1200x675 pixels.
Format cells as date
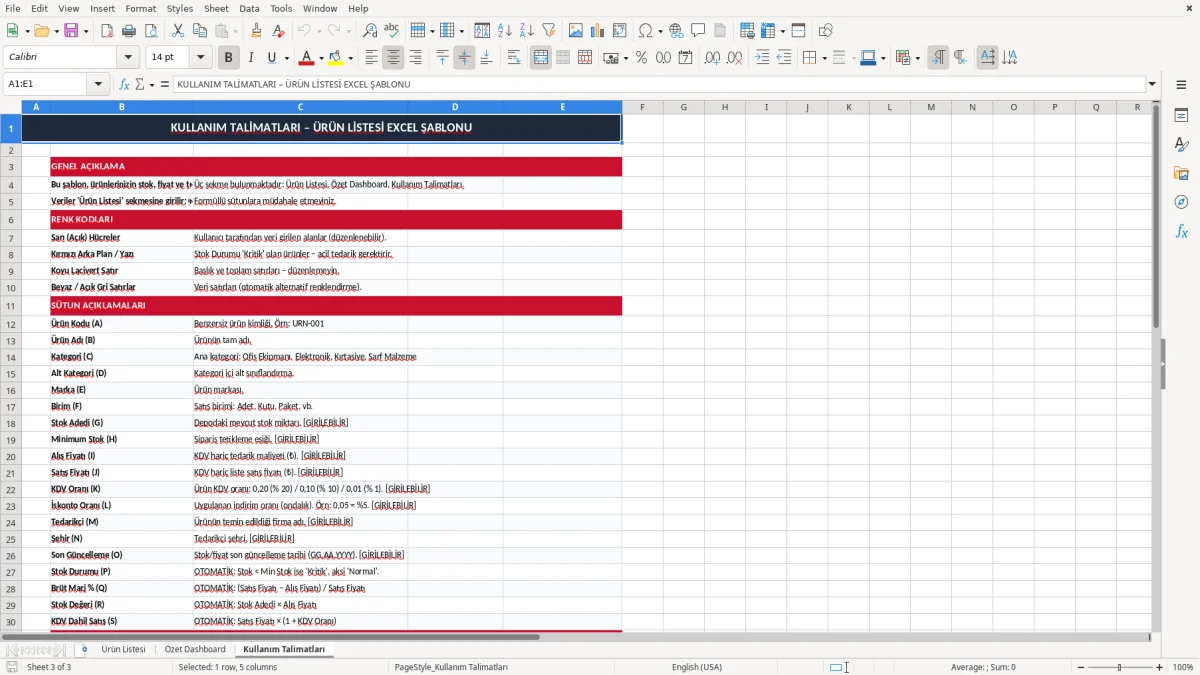[x=685, y=58]
